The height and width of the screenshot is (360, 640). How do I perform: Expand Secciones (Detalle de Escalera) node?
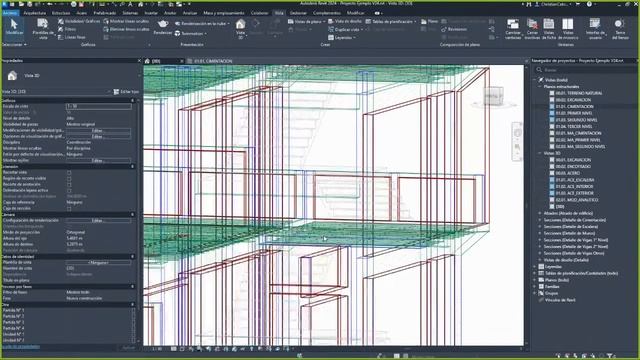click(x=540, y=227)
